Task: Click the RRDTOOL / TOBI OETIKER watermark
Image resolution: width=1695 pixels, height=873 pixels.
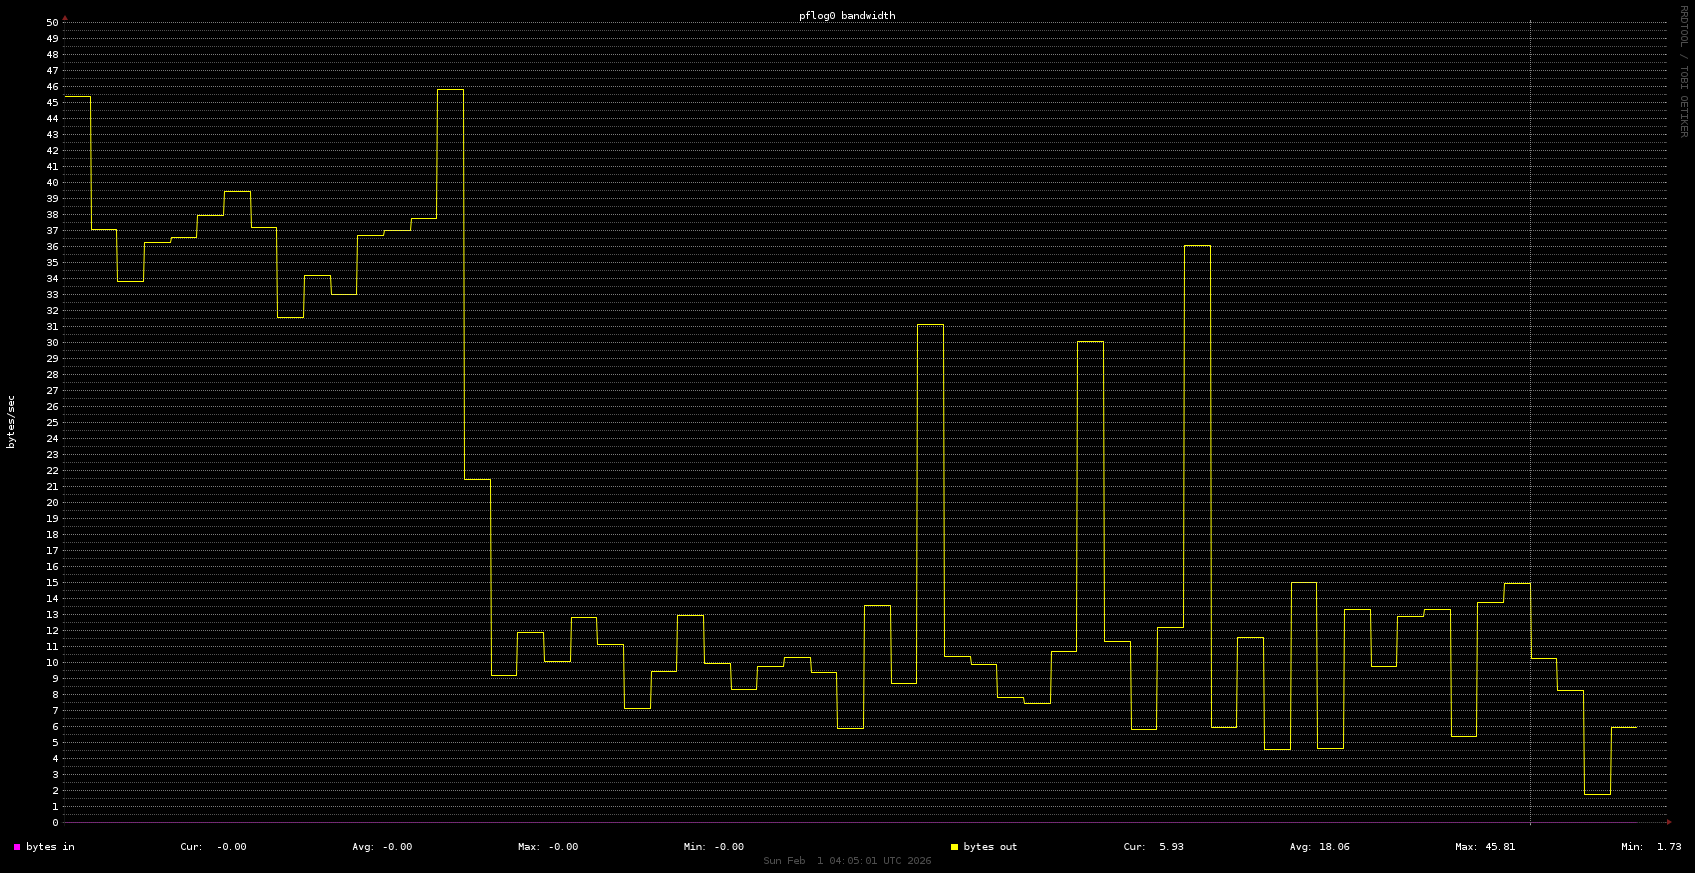Action: pyautogui.click(x=1683, y=71)
